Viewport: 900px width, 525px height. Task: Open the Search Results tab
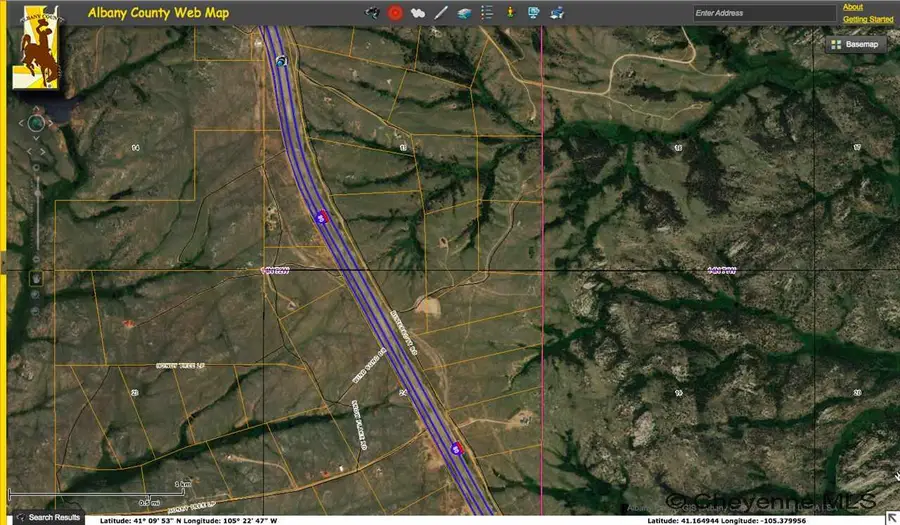click(48, 517)
